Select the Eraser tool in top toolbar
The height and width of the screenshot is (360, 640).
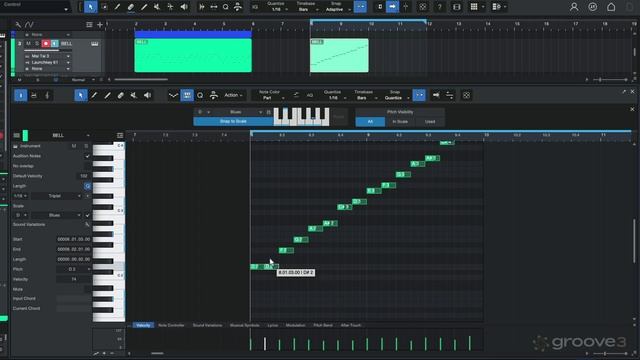(x=131, y=7)
